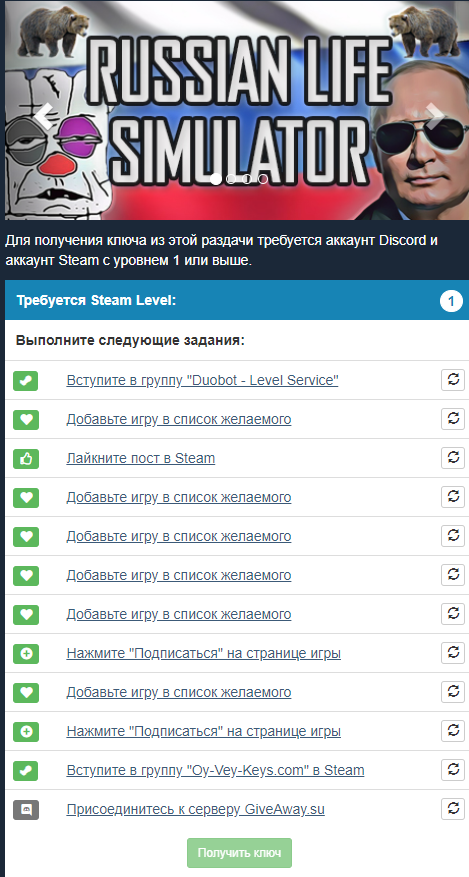Open wishlist link directly below Duobot group row

(179, 419)
